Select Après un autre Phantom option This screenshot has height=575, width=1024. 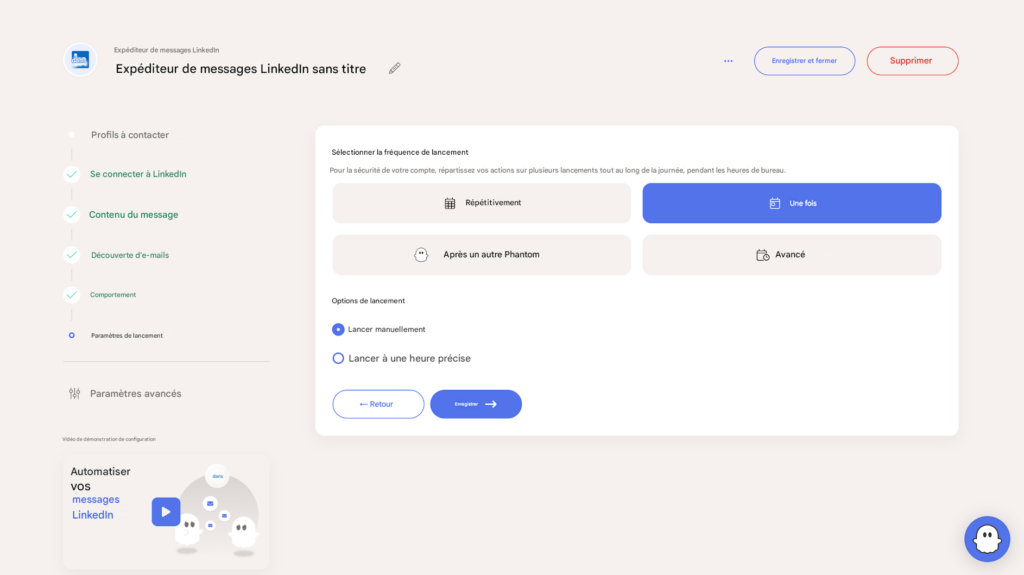(482, 255)
